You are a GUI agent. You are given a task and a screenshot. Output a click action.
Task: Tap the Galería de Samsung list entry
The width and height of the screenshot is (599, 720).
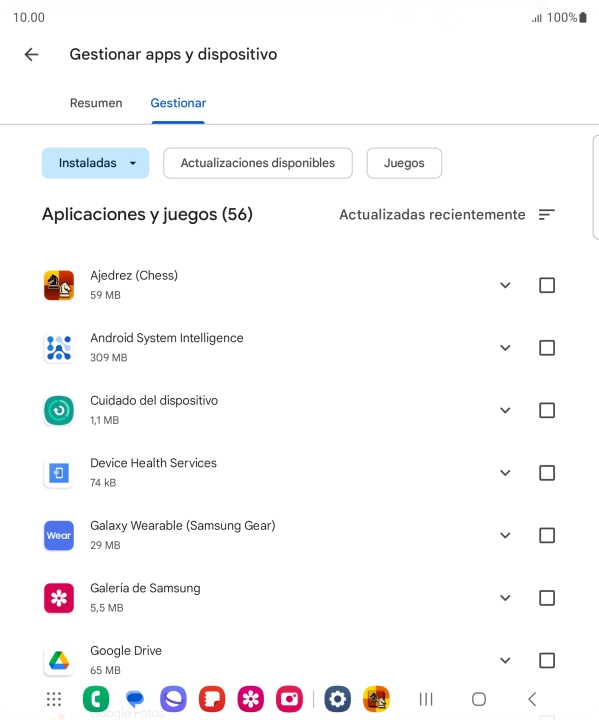coord(300,598)
